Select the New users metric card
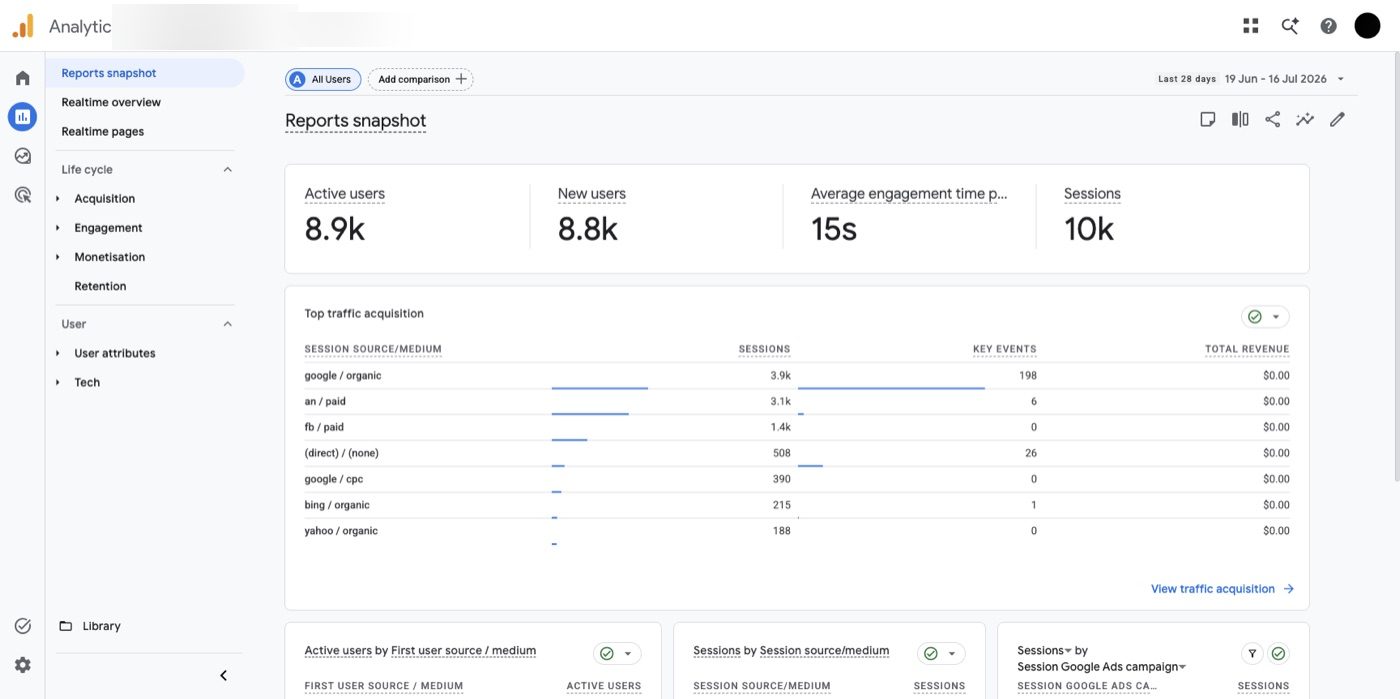This screenshot has height=699, width=1400. [x=656, y=219]
